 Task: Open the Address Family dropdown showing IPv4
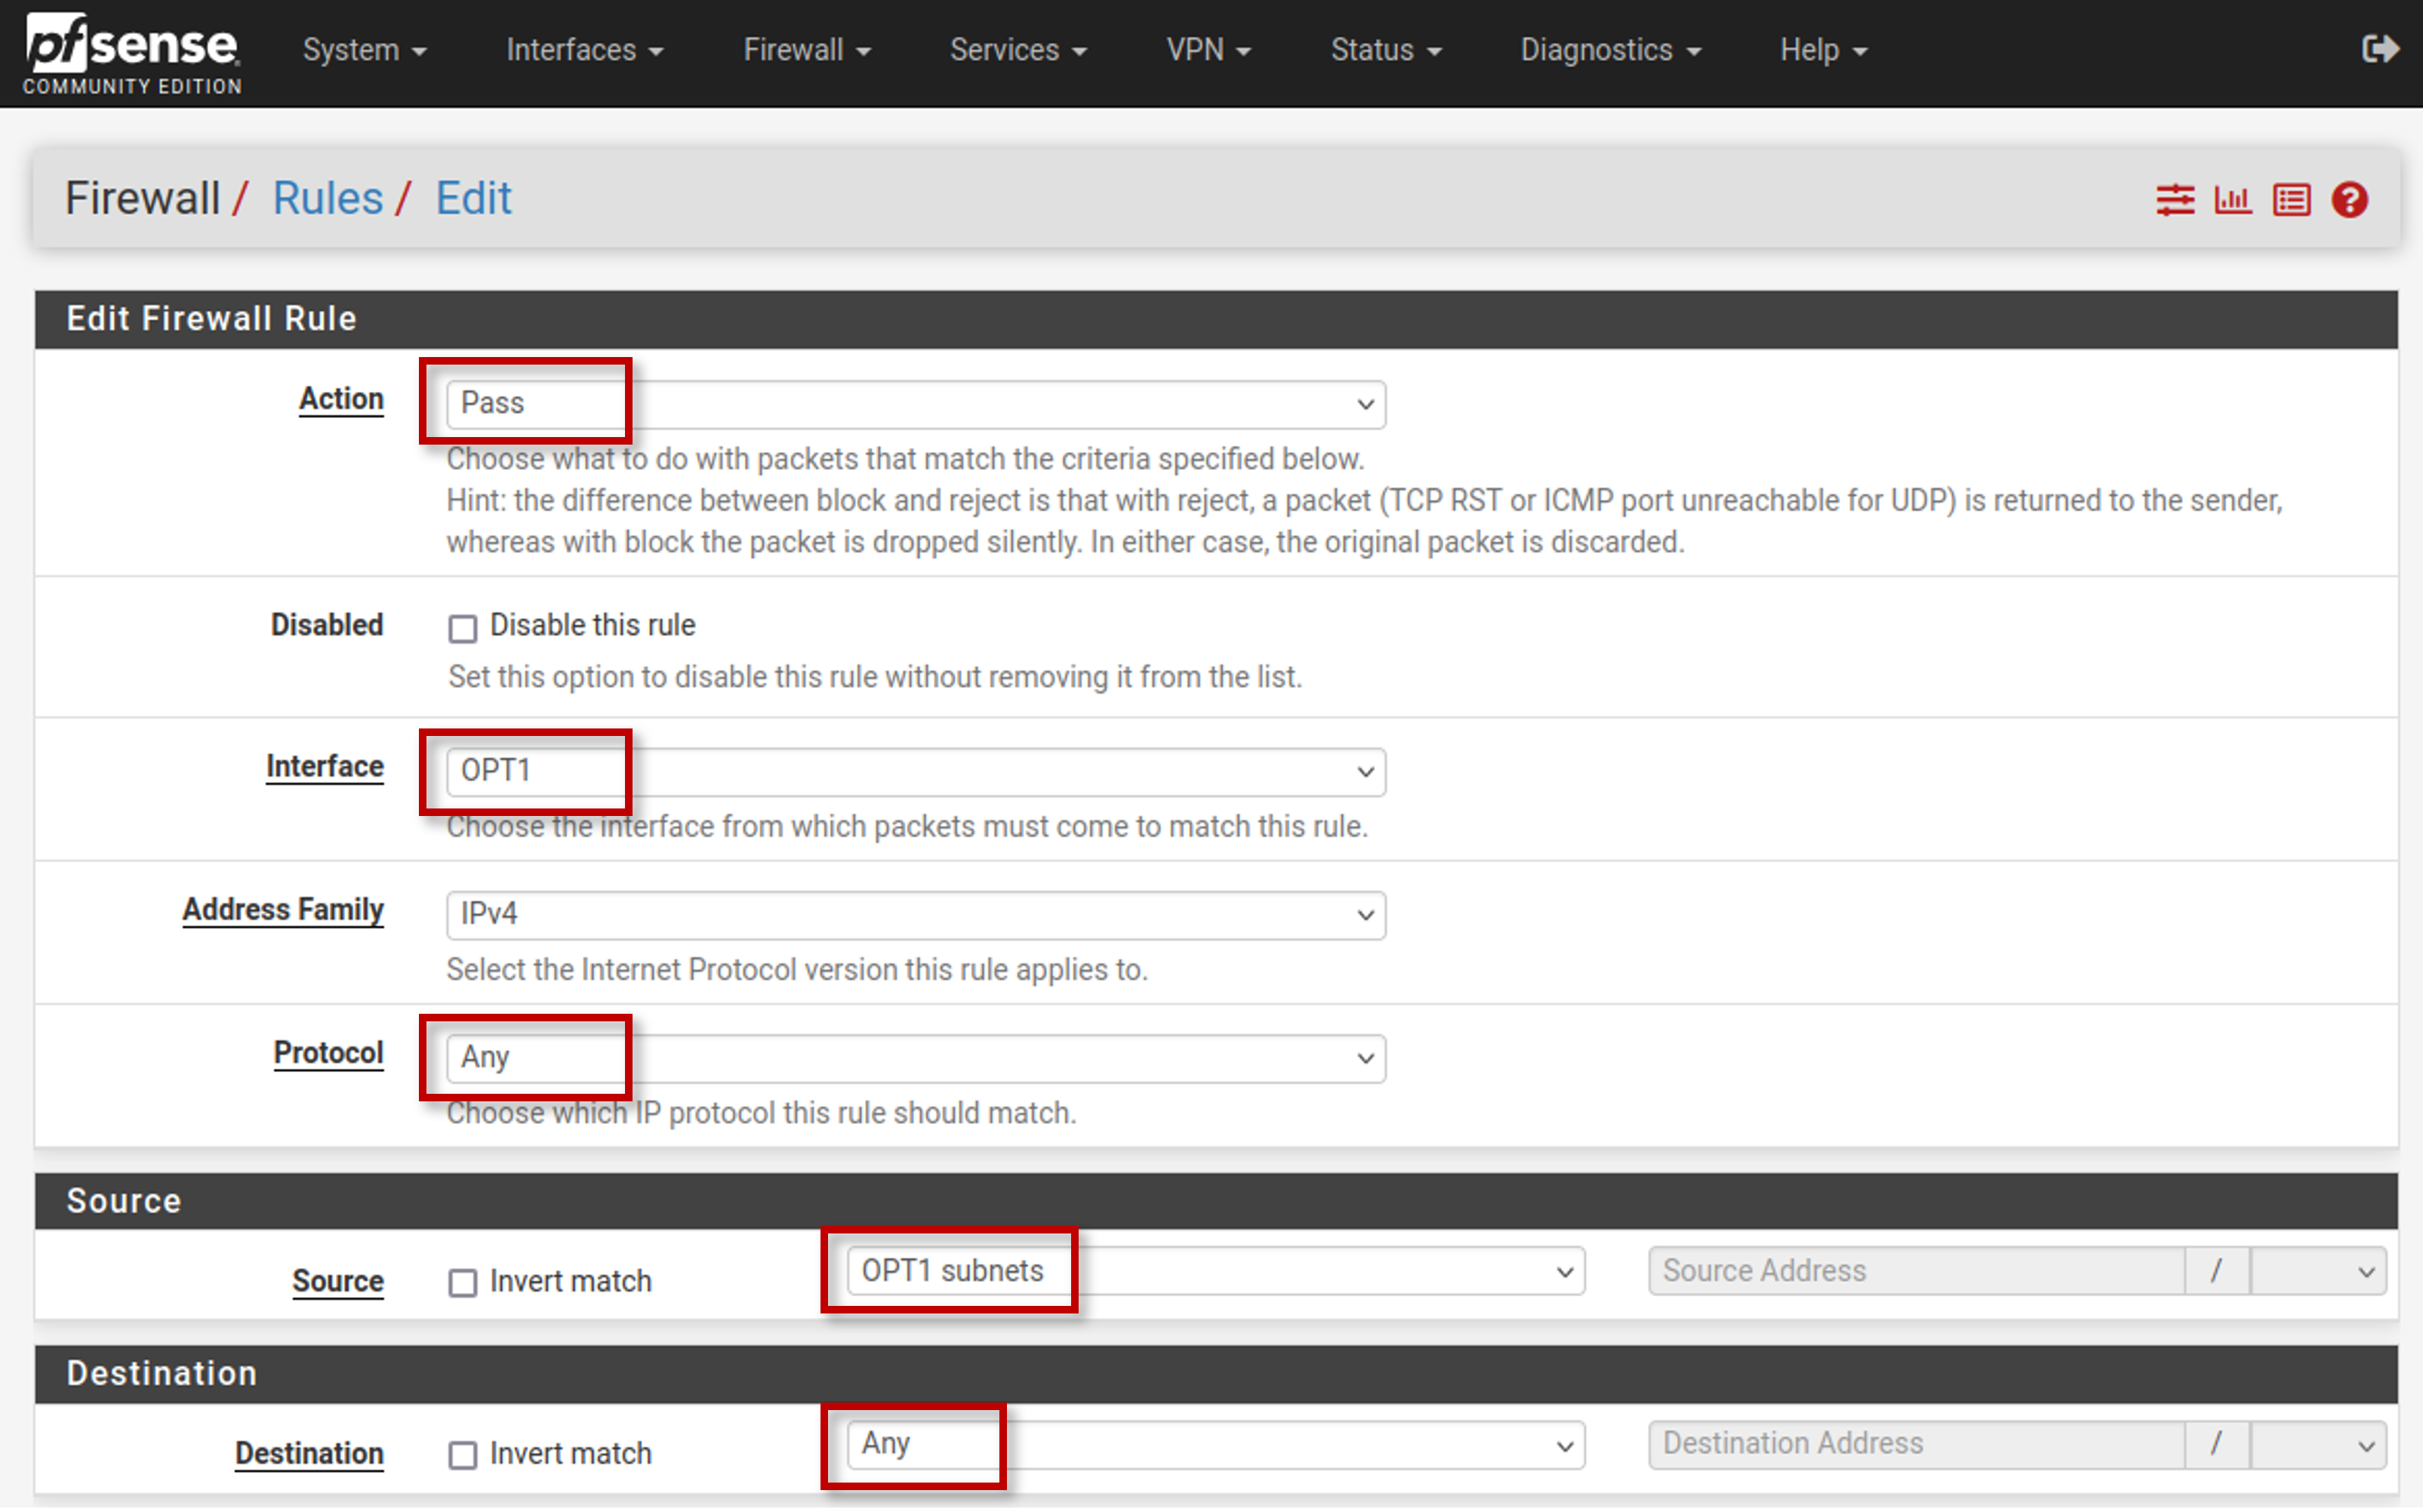click(915, 915)
